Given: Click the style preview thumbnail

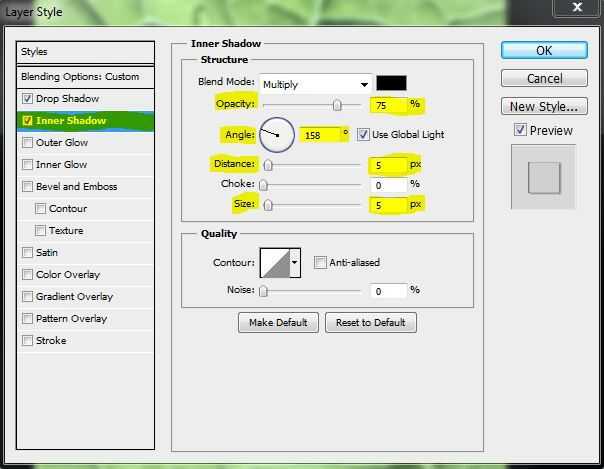Looking at the screenshot, I should coord(543,177).
